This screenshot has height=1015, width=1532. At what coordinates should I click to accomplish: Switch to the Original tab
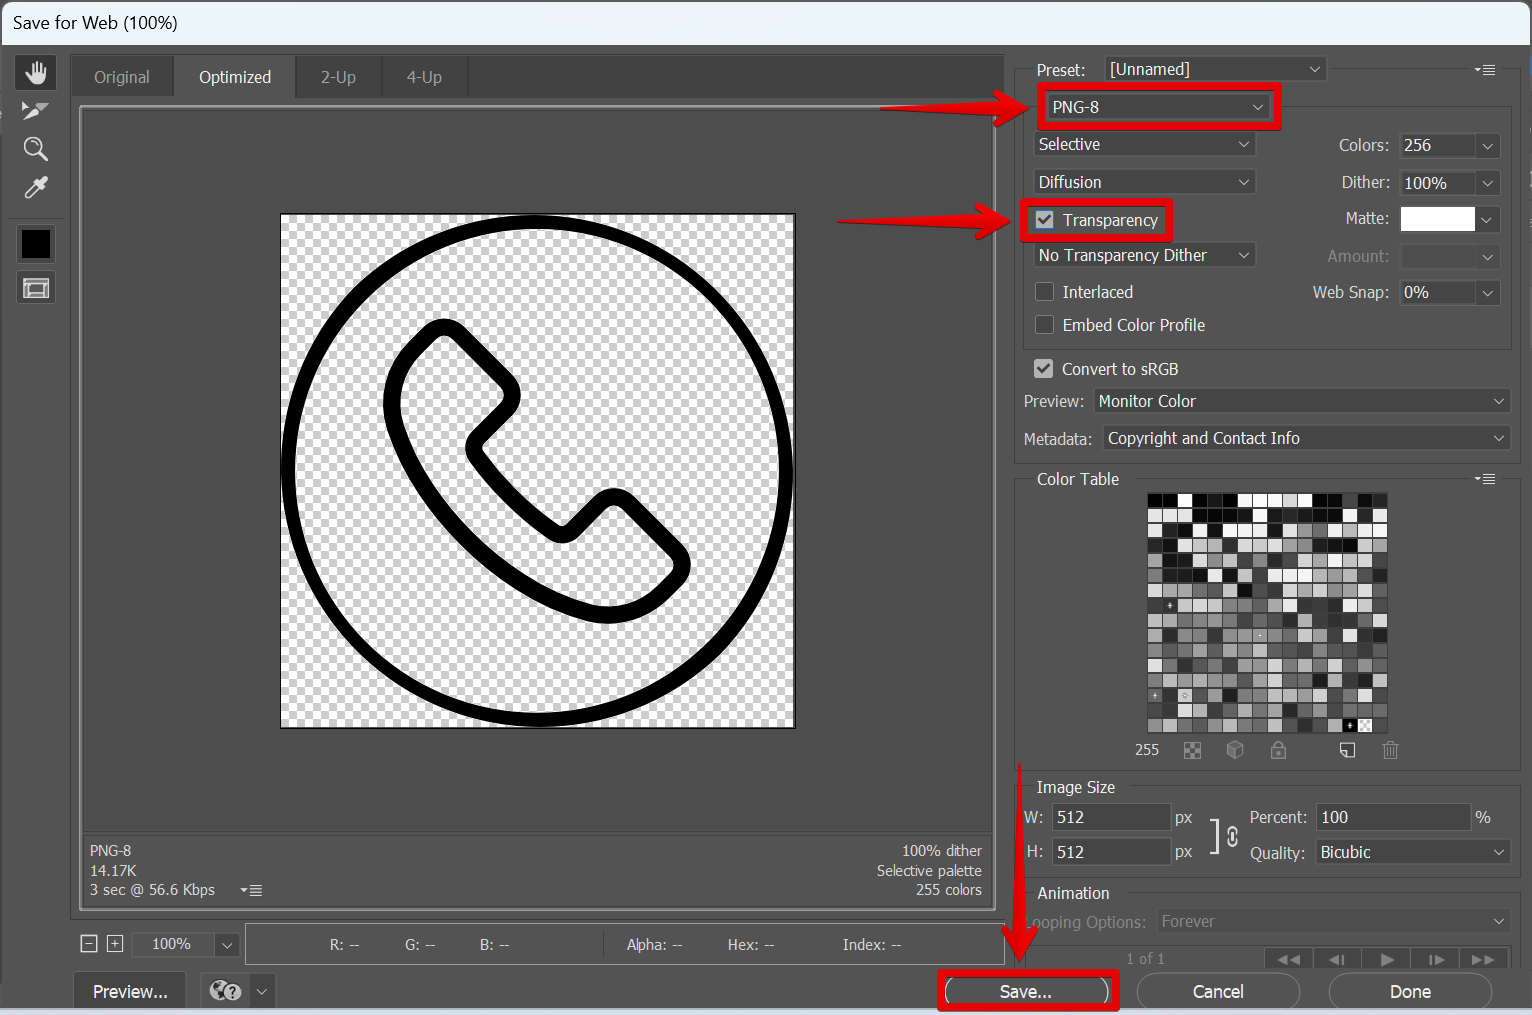point(122,77)
